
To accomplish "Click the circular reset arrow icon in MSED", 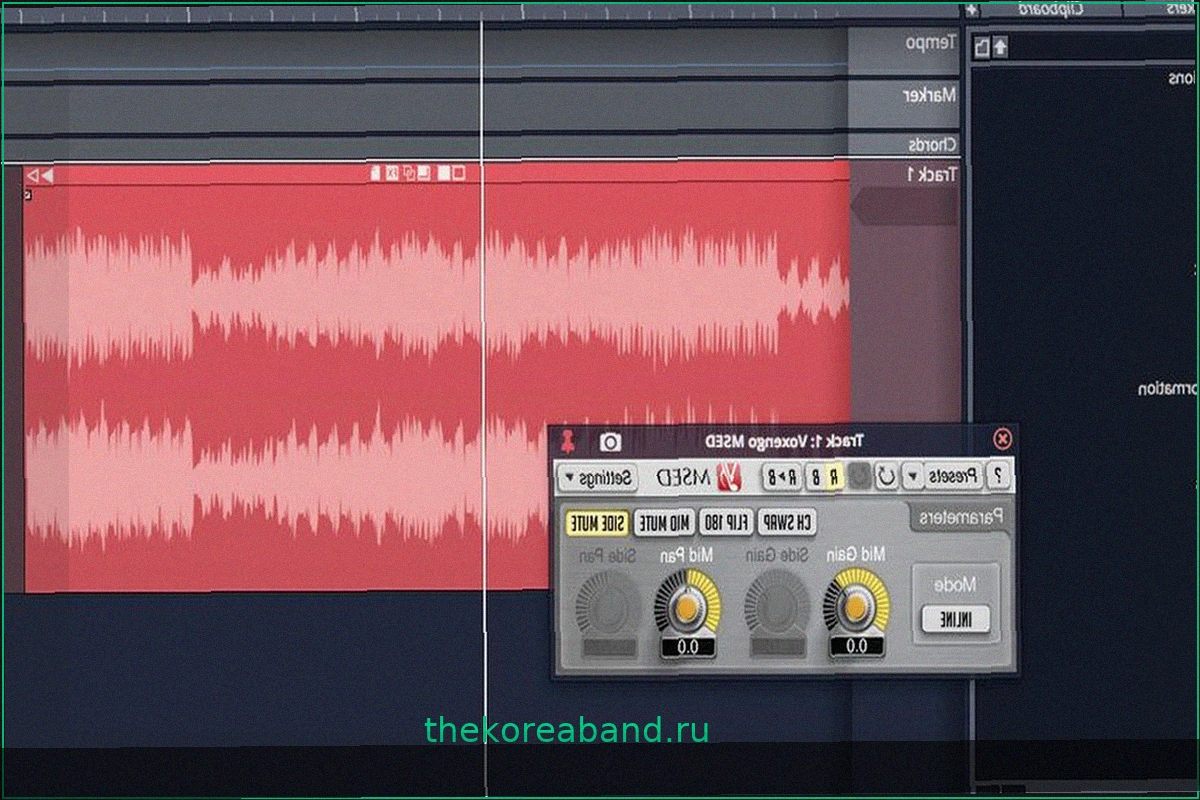I will 886,477.
